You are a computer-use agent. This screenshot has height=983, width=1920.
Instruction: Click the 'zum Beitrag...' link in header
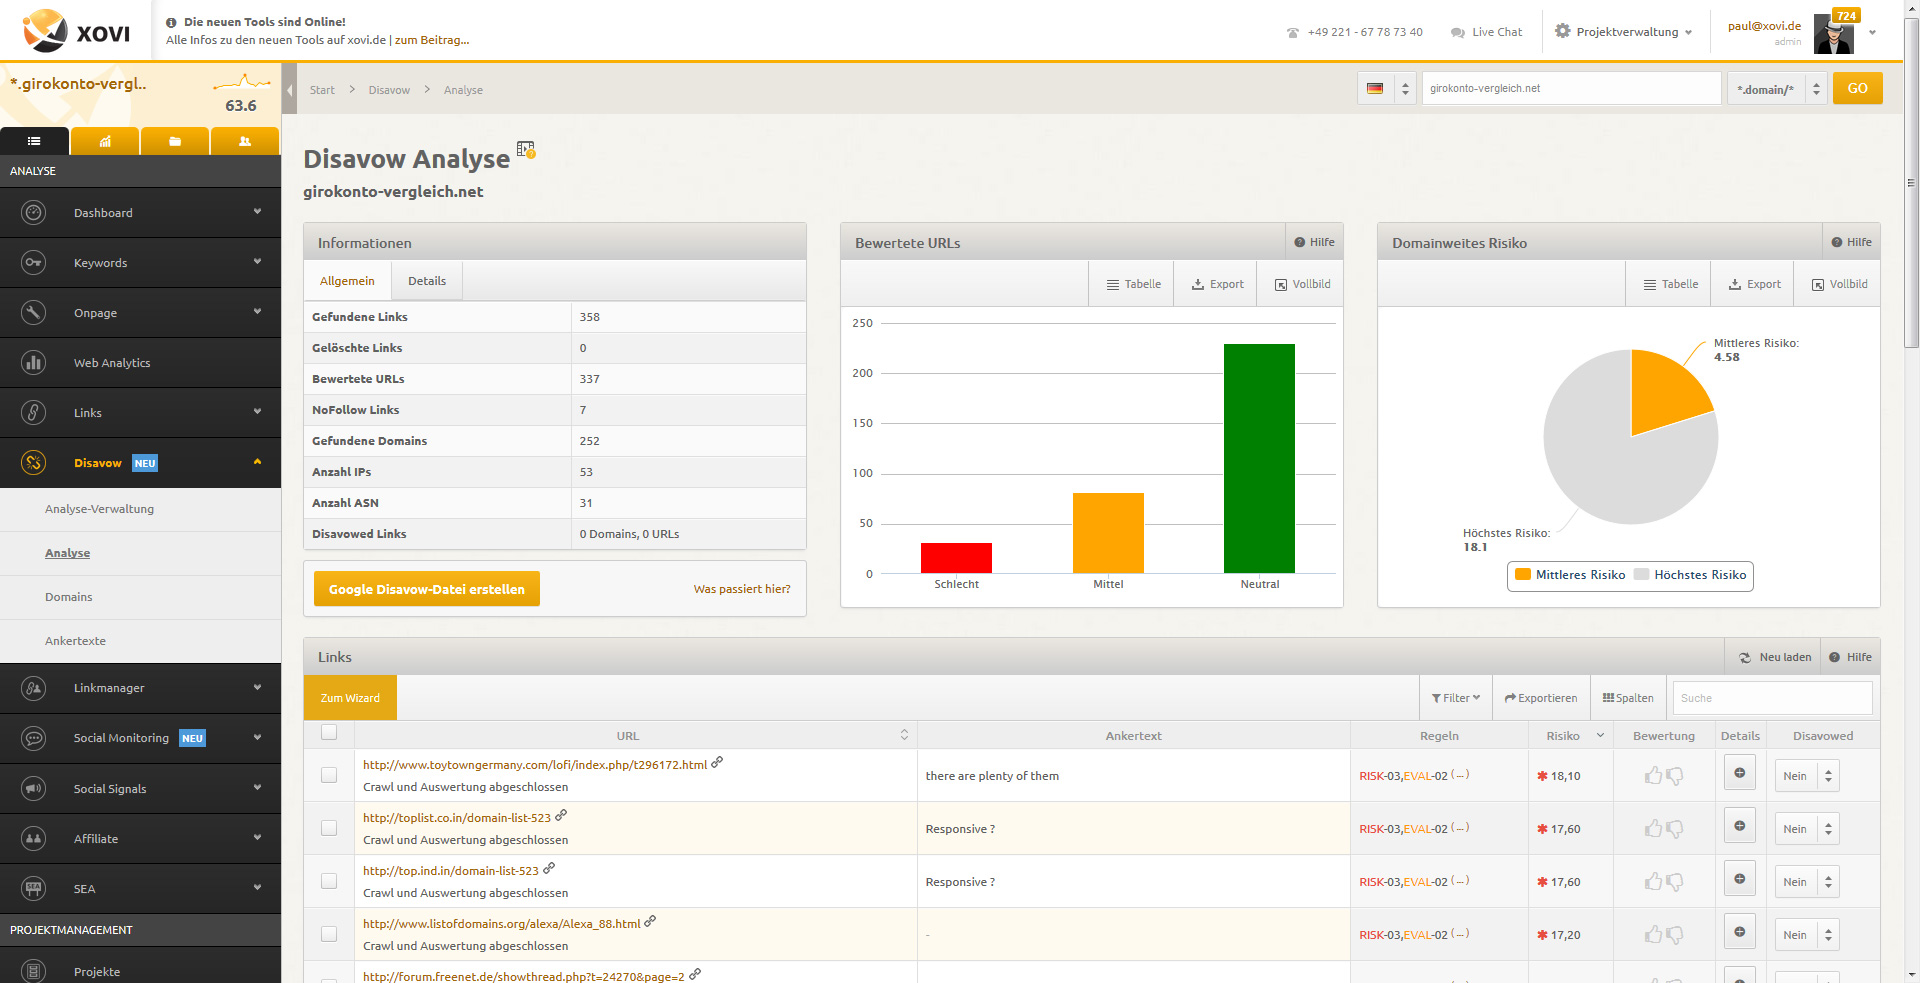[432, 40]
